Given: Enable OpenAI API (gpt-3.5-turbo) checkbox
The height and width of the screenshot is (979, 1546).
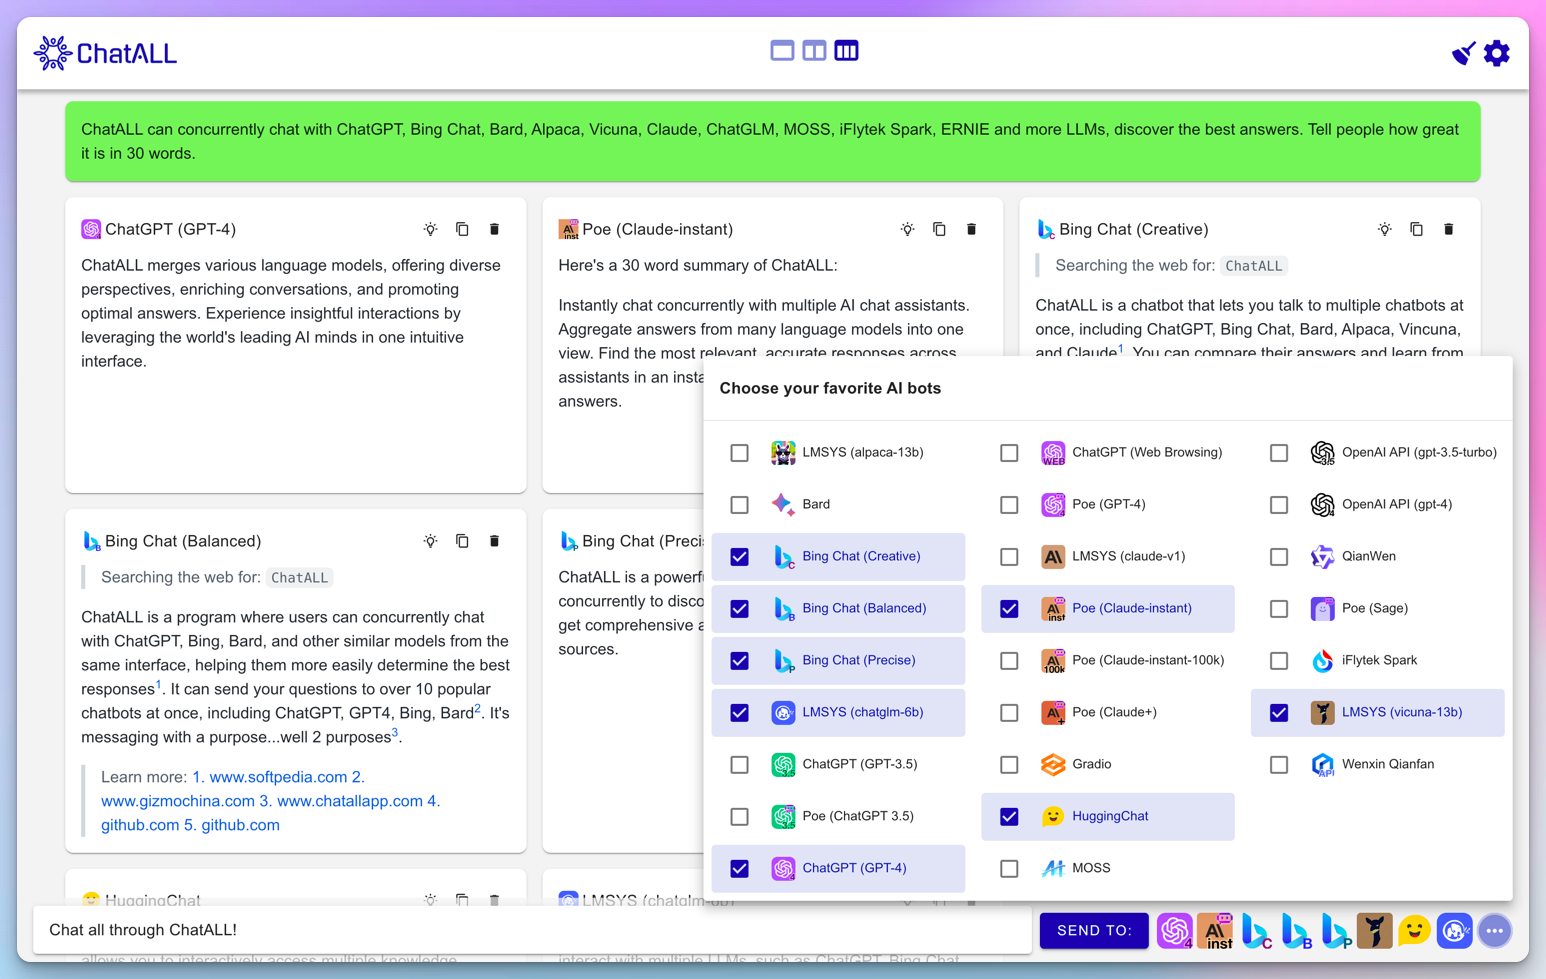Looking at the screenshot, I should click(1279, 453).
